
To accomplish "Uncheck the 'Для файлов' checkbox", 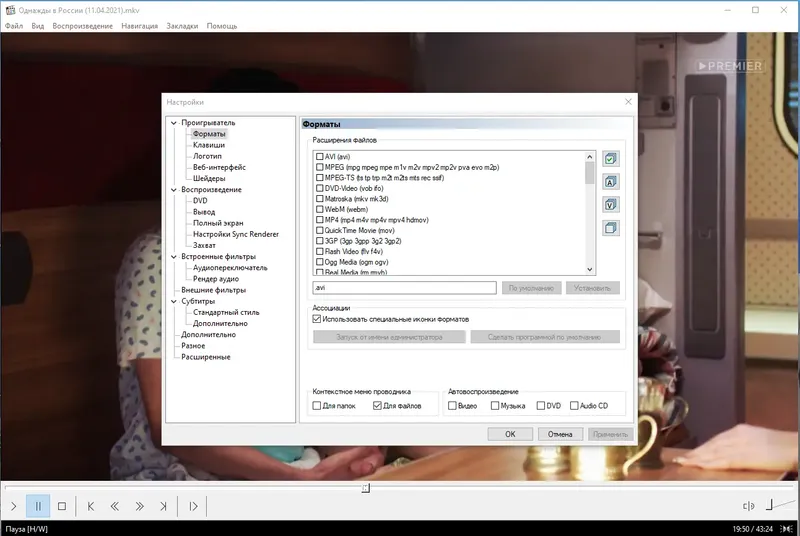I will click(x=377, y=405).
